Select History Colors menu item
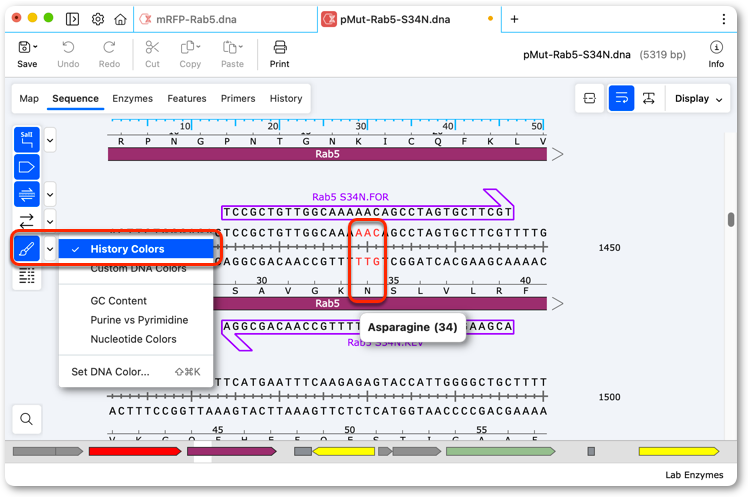This screenshot has width=748, height=497. [x=136, y=249]
